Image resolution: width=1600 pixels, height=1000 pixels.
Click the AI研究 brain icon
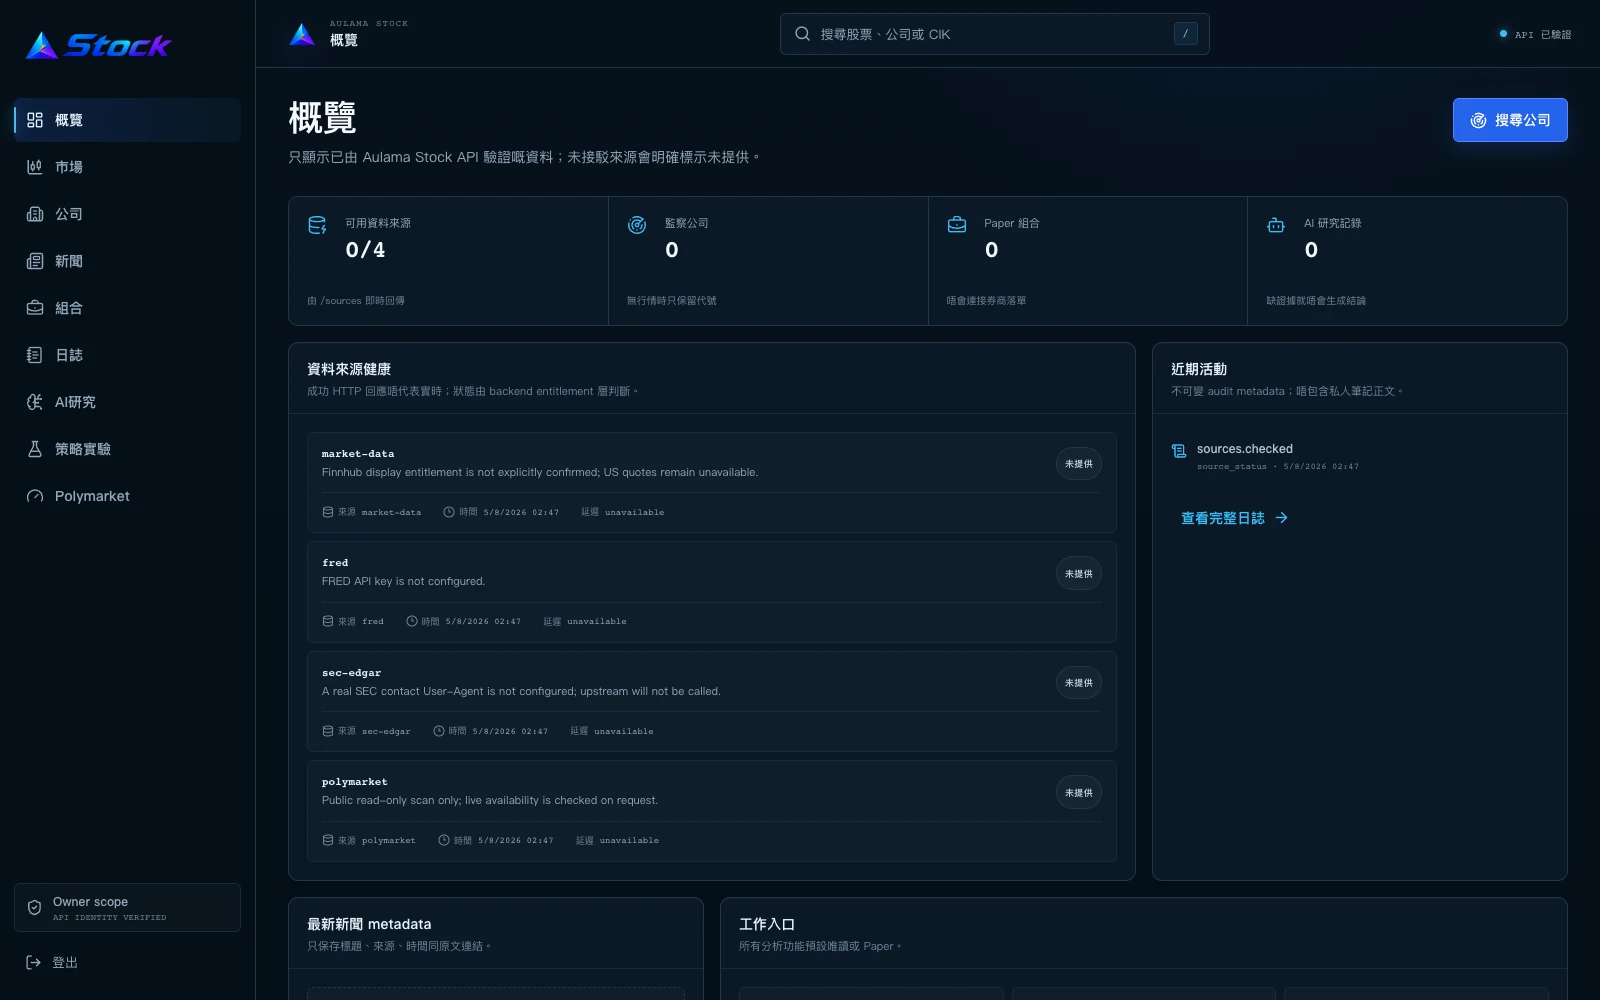[x=35, y=402]
